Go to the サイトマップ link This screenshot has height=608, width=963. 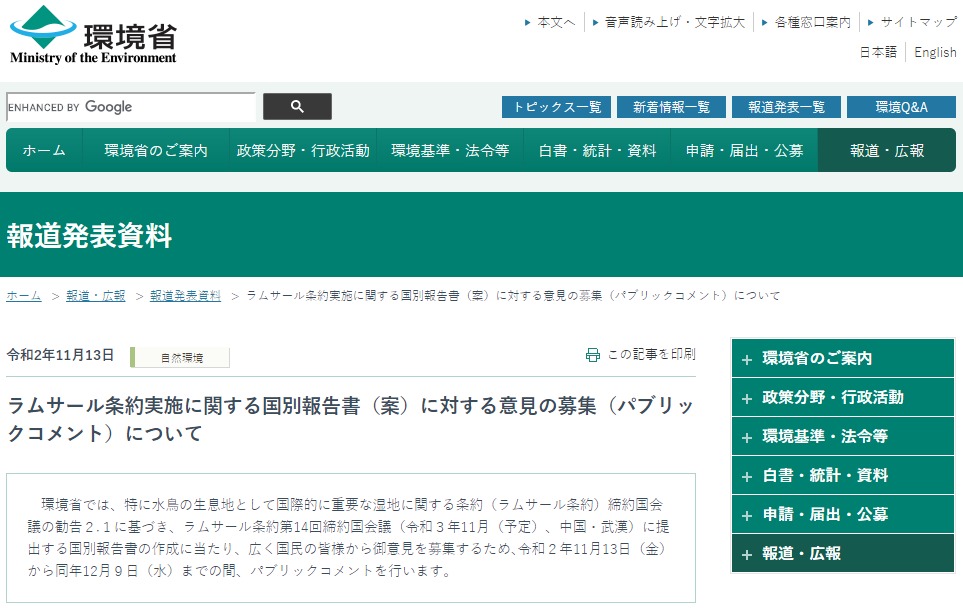coord(918,22)
